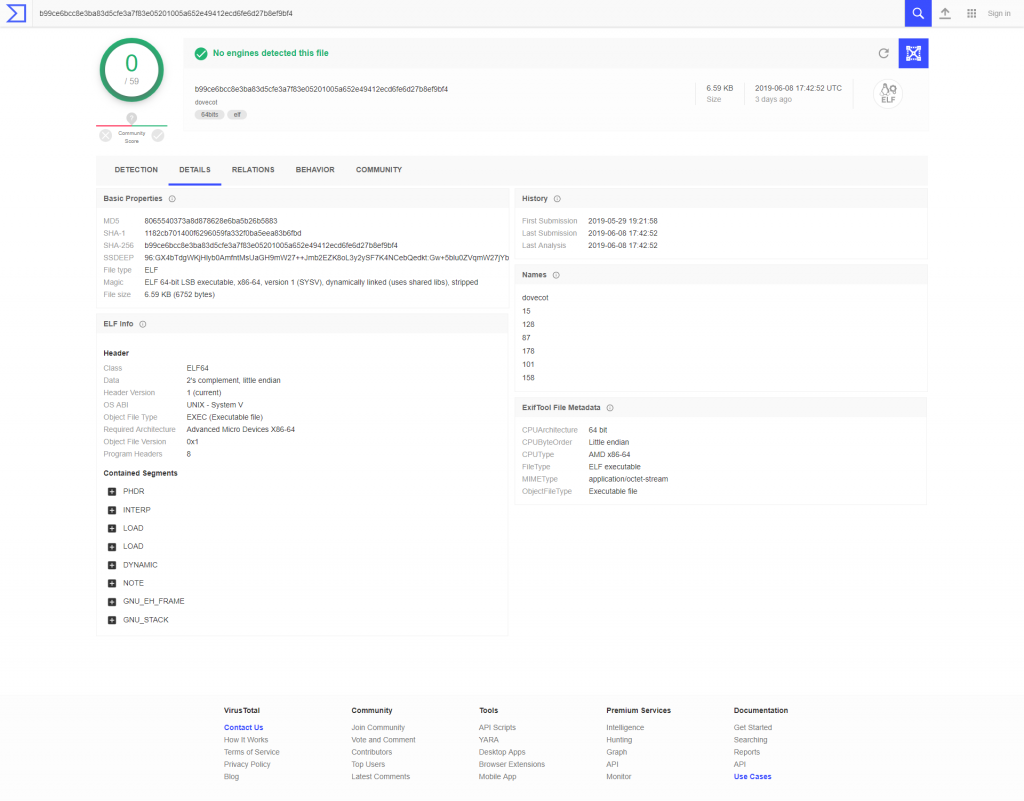This screenshot has height=801, width=1024.
Task: Click the dovecot entry under Names
Action: pyautogui.click(x=536, y=298)
